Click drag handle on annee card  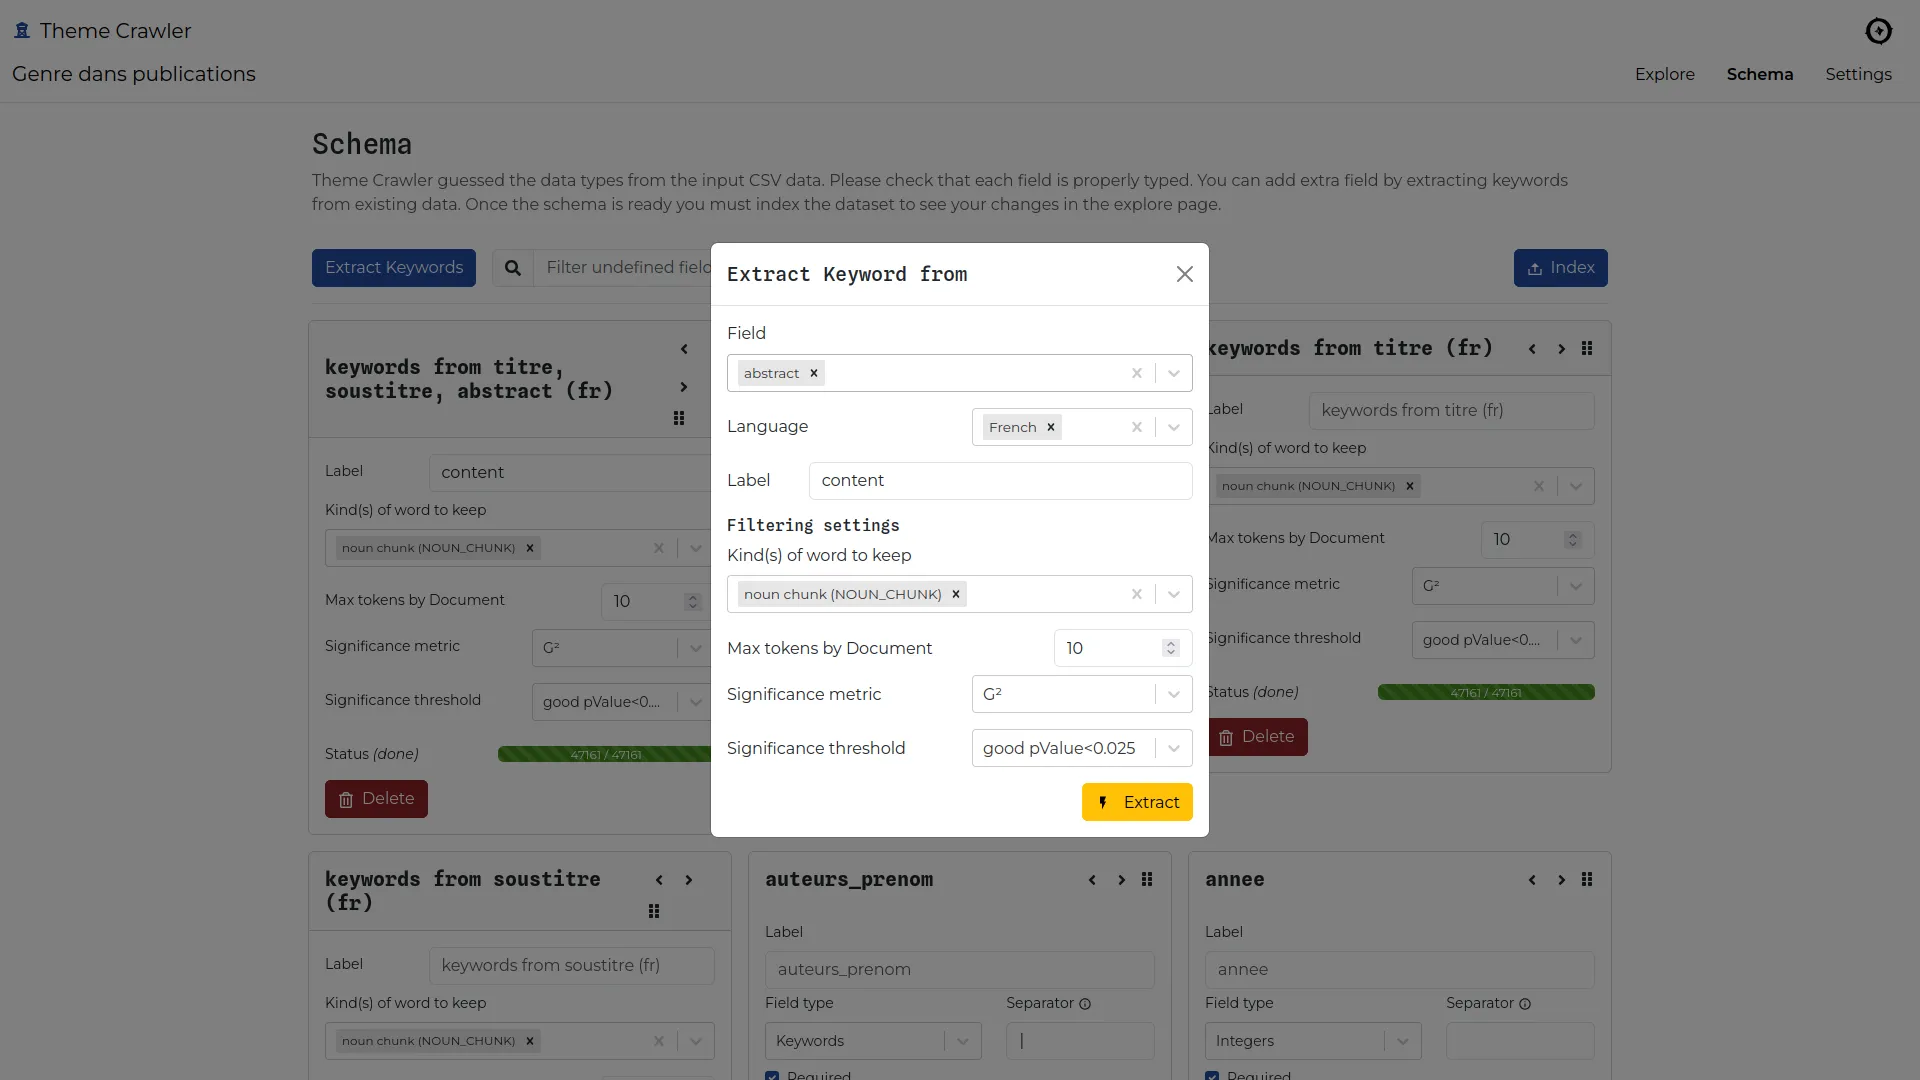[1587, 880]
